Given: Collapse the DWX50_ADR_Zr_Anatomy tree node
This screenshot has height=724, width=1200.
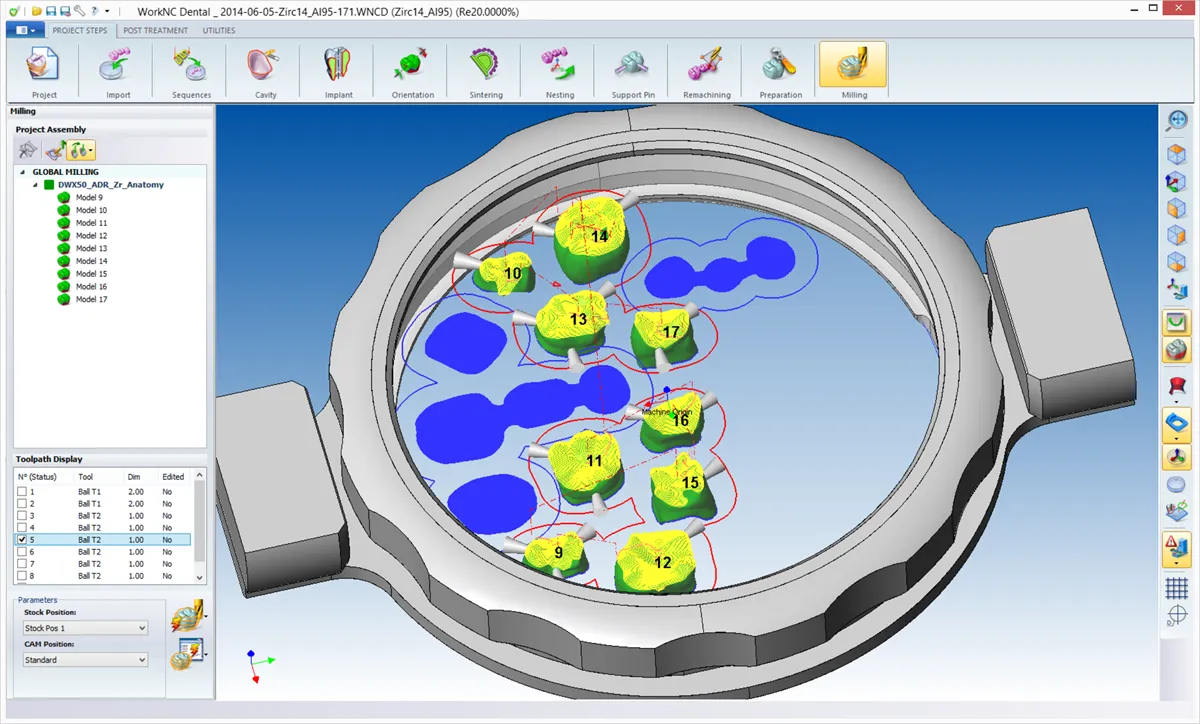Looking at the screenshot, I should [36, 185].
